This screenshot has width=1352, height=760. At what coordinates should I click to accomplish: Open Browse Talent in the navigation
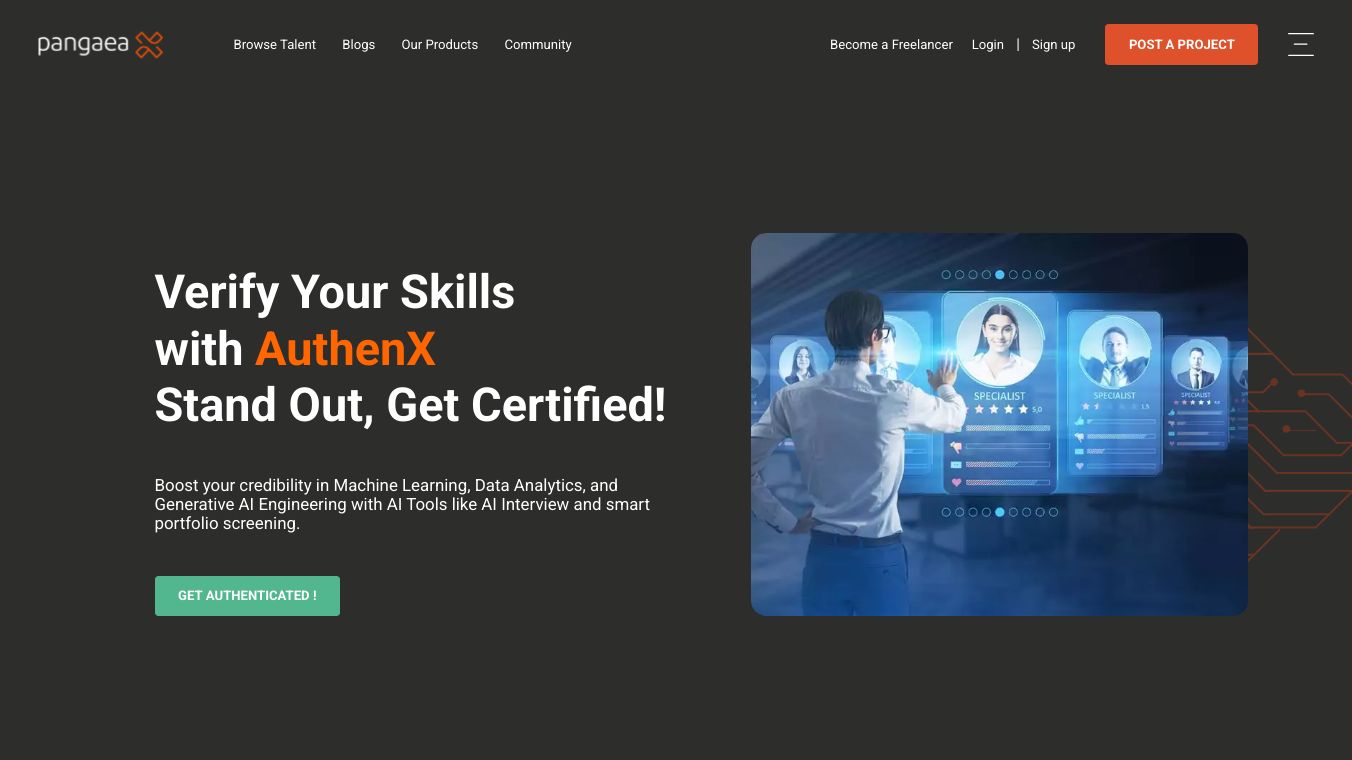click(274, 45)
